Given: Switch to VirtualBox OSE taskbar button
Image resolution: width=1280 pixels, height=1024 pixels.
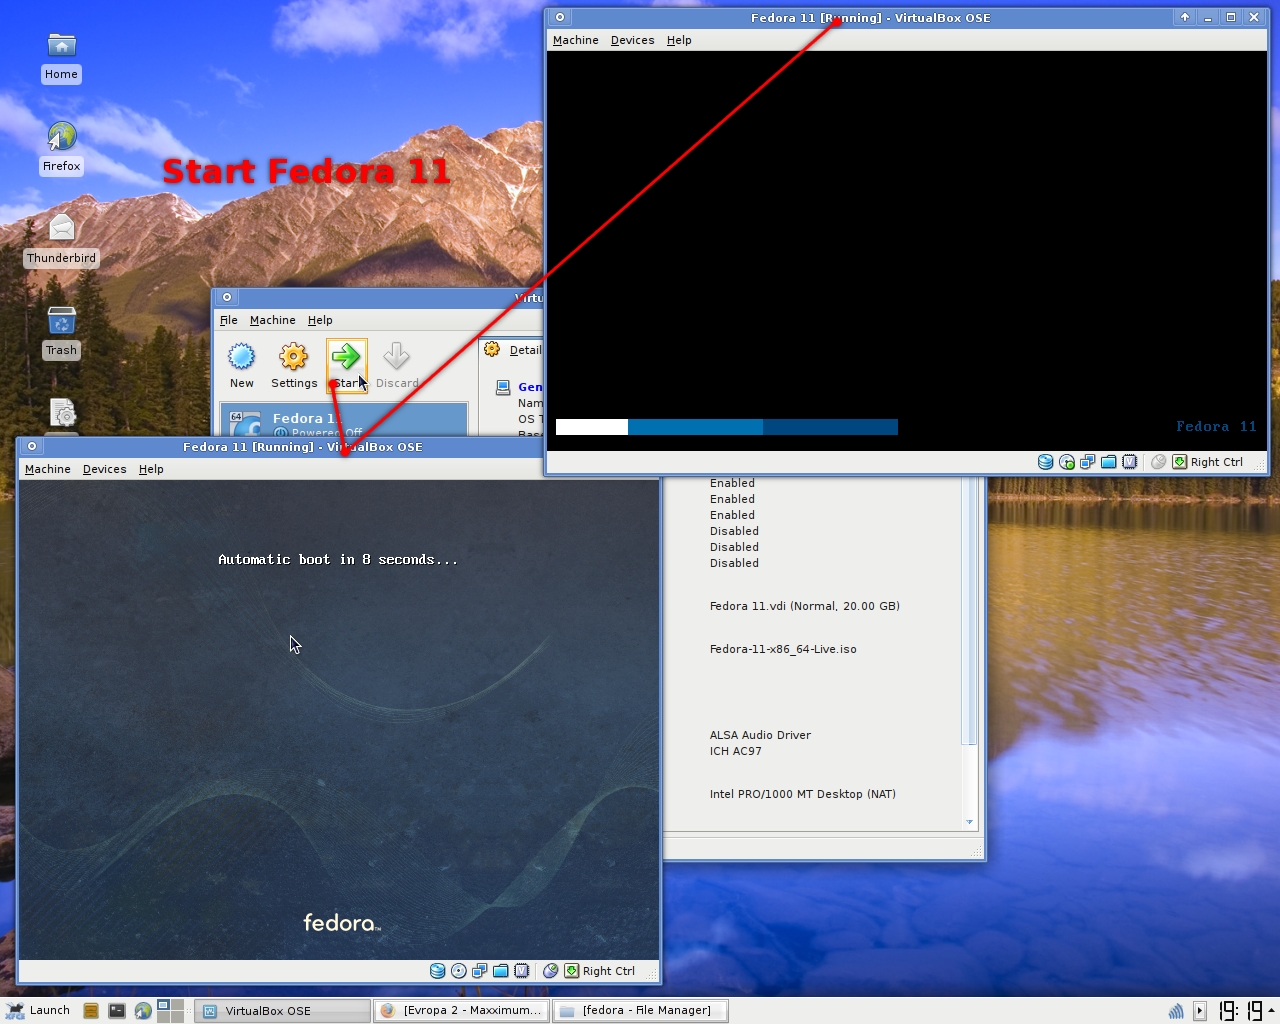Looking at the screenshot, I should [x=282, y=1011].
